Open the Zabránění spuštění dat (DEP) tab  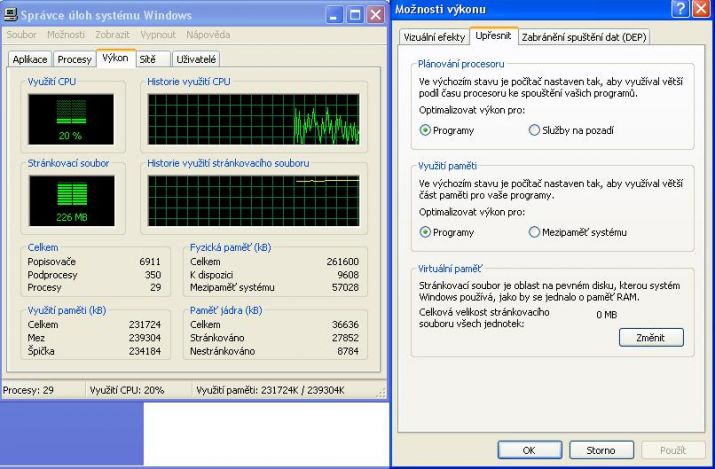coord(584,37)
